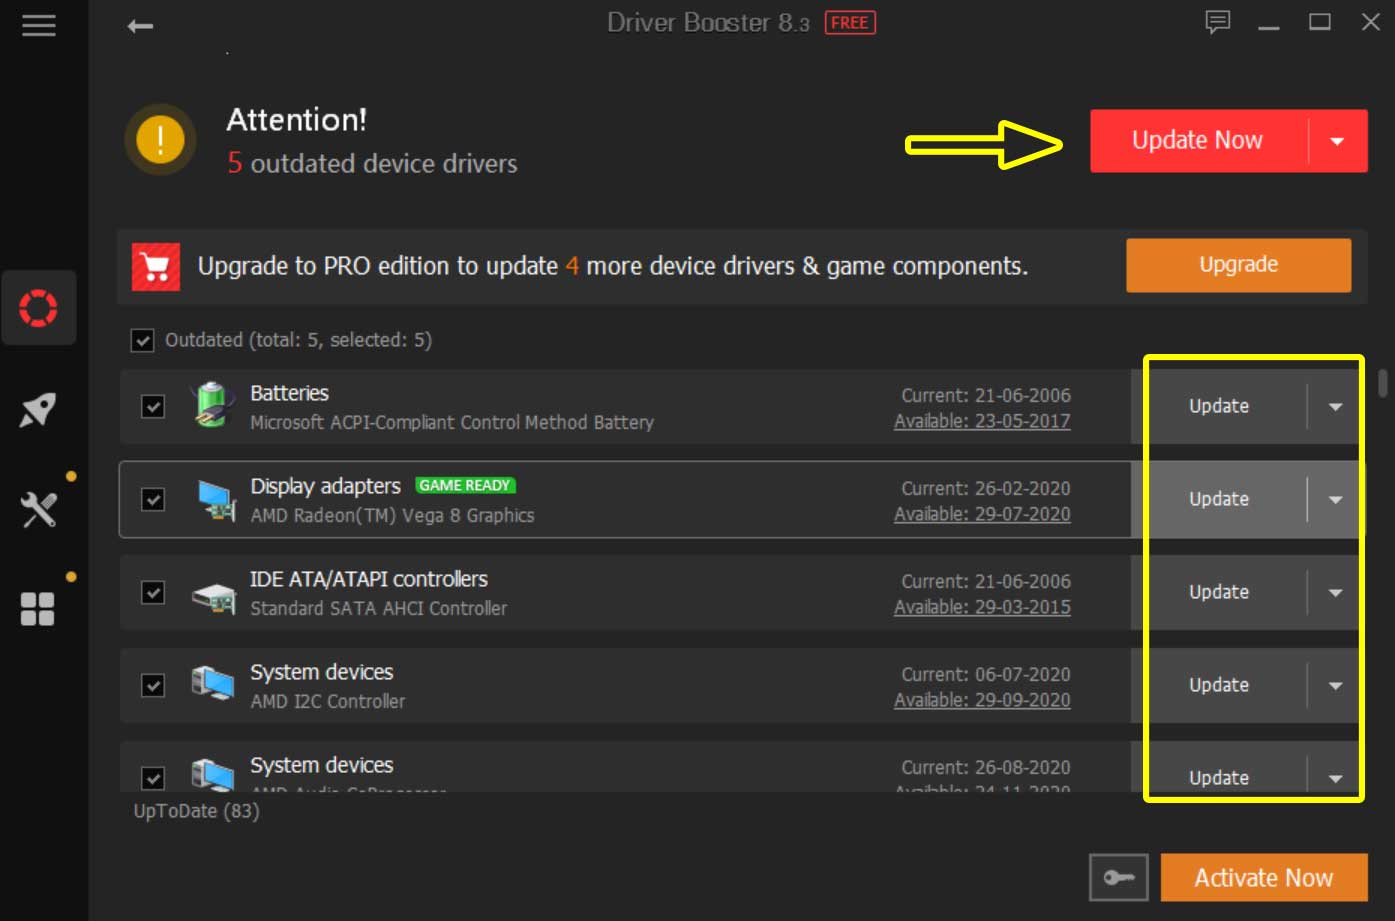Screen dimensions: 1395x921
Task: Click the Display adapters device icon
Action: (x=214, y=500)
